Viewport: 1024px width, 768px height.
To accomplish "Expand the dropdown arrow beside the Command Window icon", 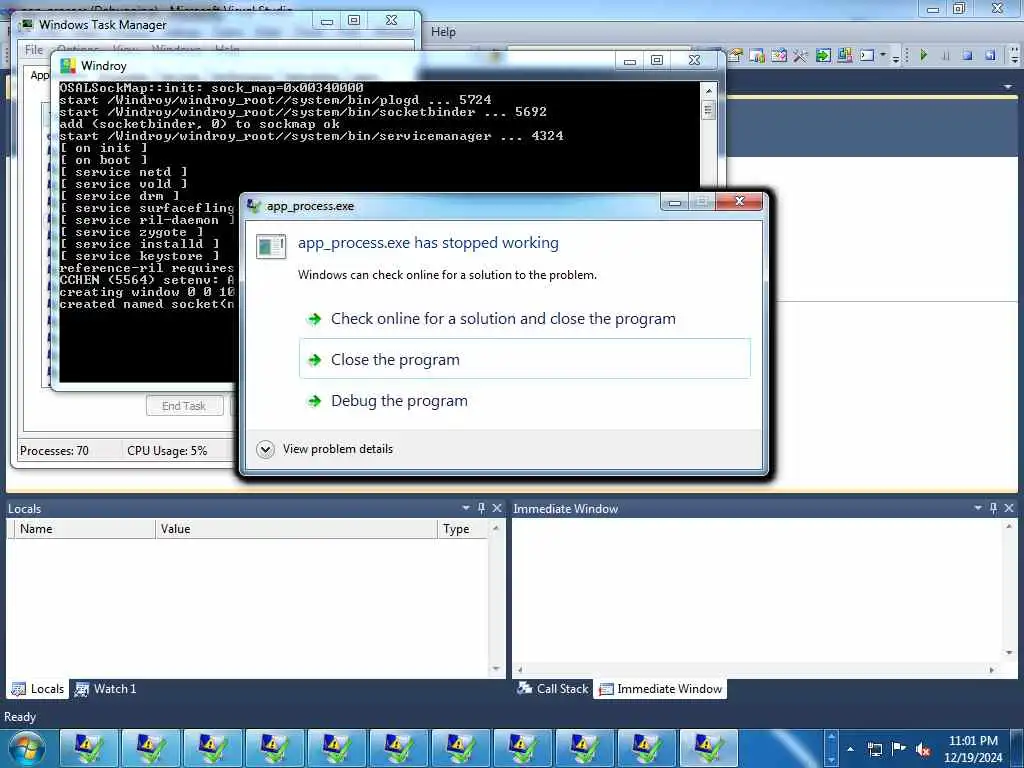I will pyautogui.click(x=883, y=56).
